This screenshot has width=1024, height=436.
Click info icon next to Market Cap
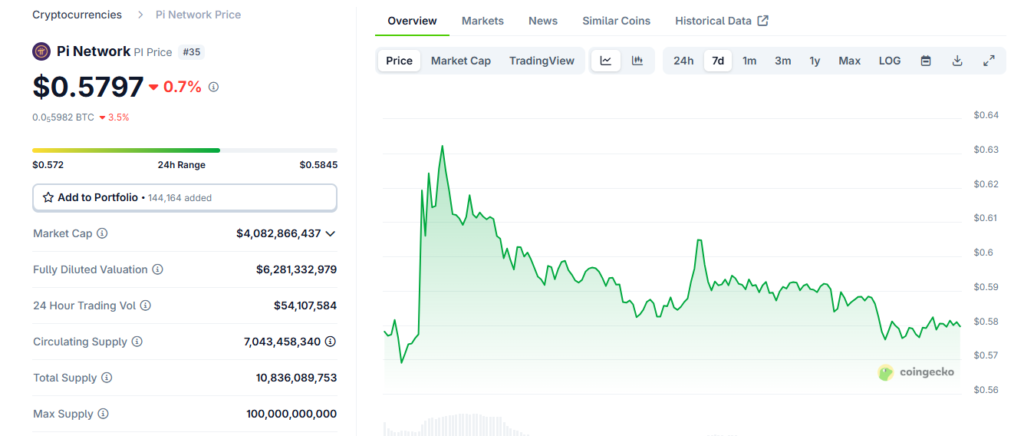(x=102, y=234)
